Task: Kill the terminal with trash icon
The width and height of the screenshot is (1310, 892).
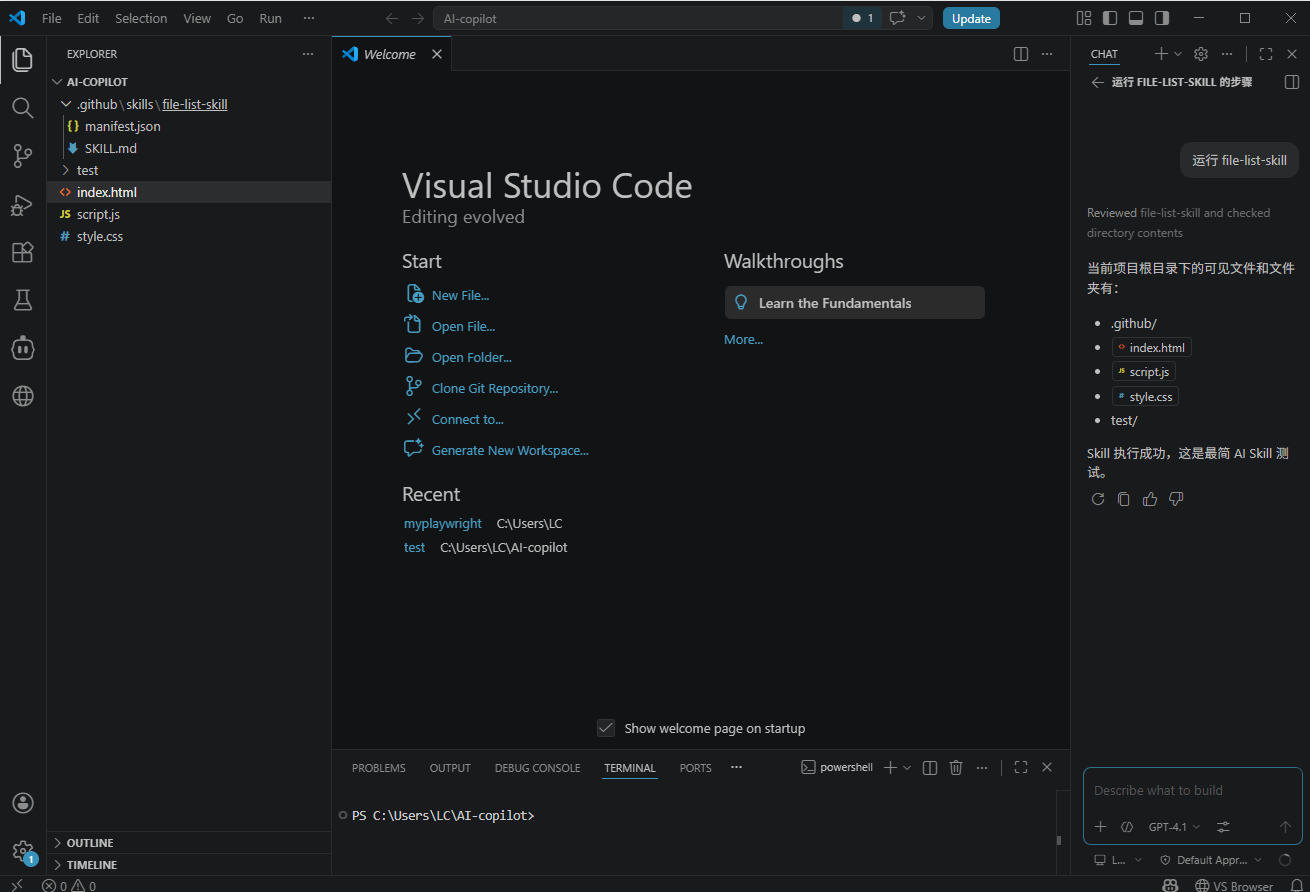Action: [956, 767]
